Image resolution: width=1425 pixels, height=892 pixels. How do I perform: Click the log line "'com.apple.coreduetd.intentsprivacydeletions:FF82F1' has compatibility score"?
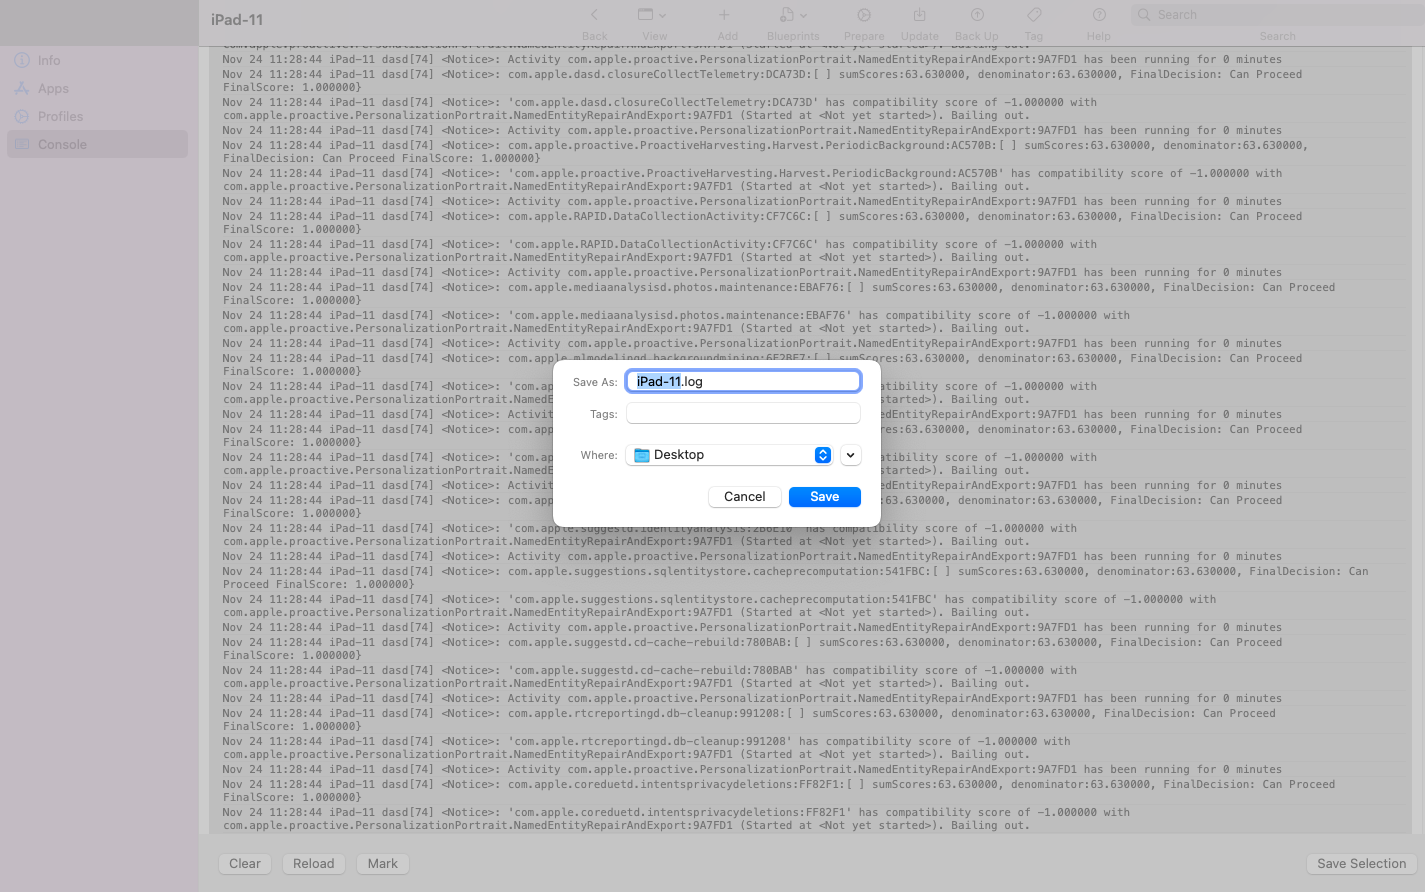(x=676, y=819)
